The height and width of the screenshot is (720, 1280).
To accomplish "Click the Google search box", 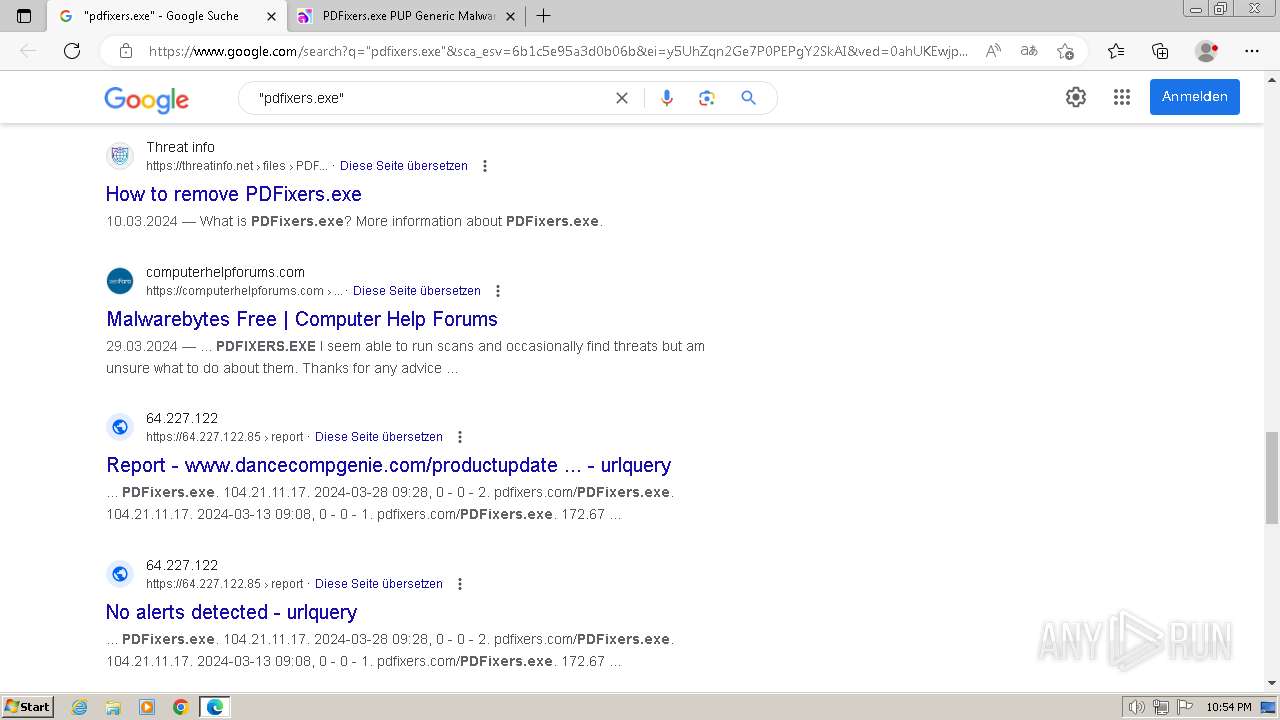I will point(430,98).
